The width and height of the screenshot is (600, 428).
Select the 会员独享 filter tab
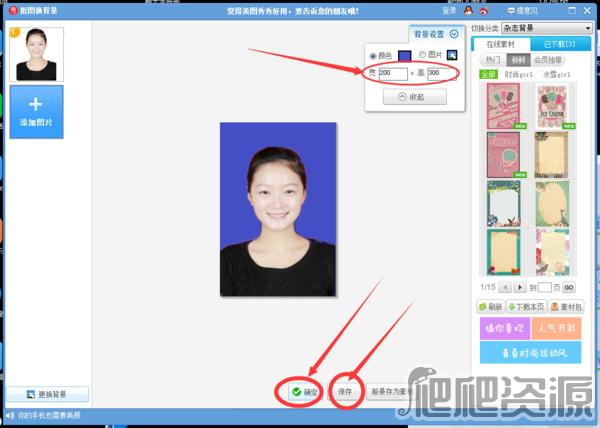(x=548, y=60)
